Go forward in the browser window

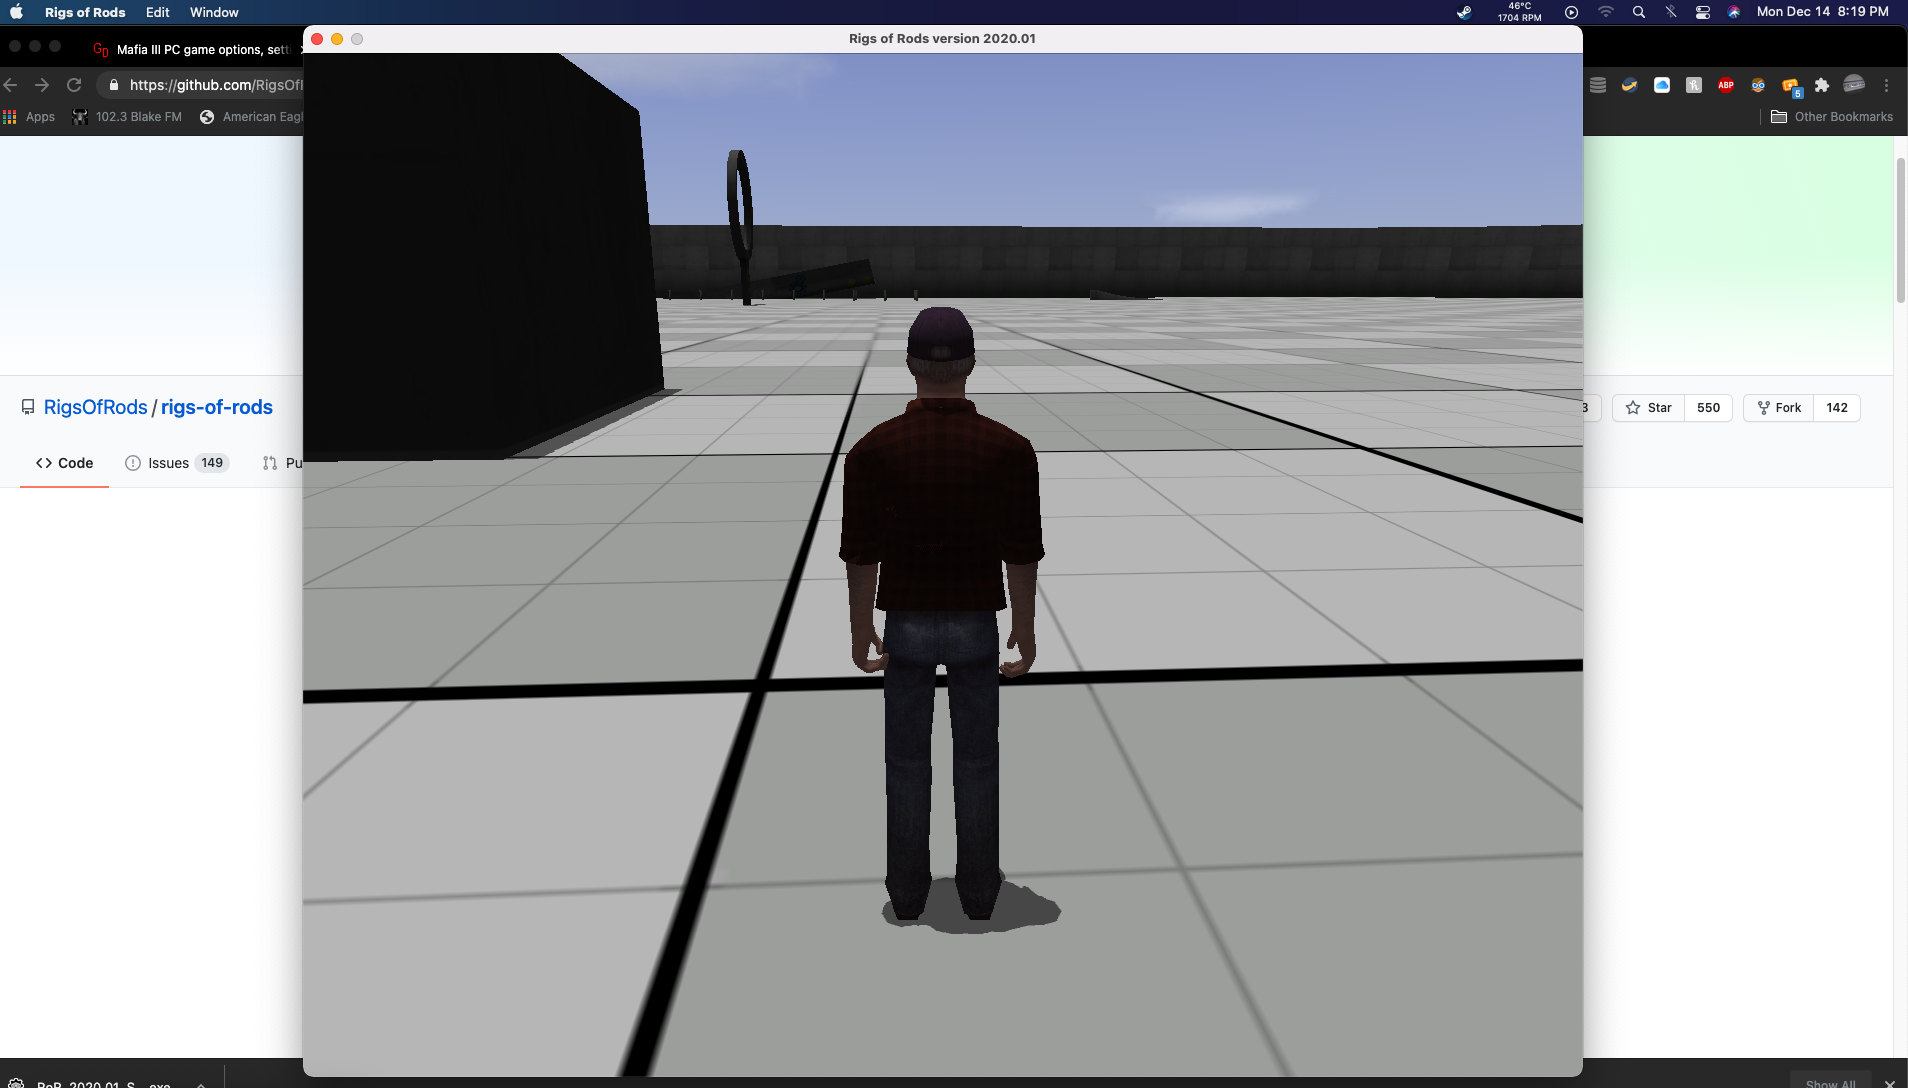tap(42, 85)
